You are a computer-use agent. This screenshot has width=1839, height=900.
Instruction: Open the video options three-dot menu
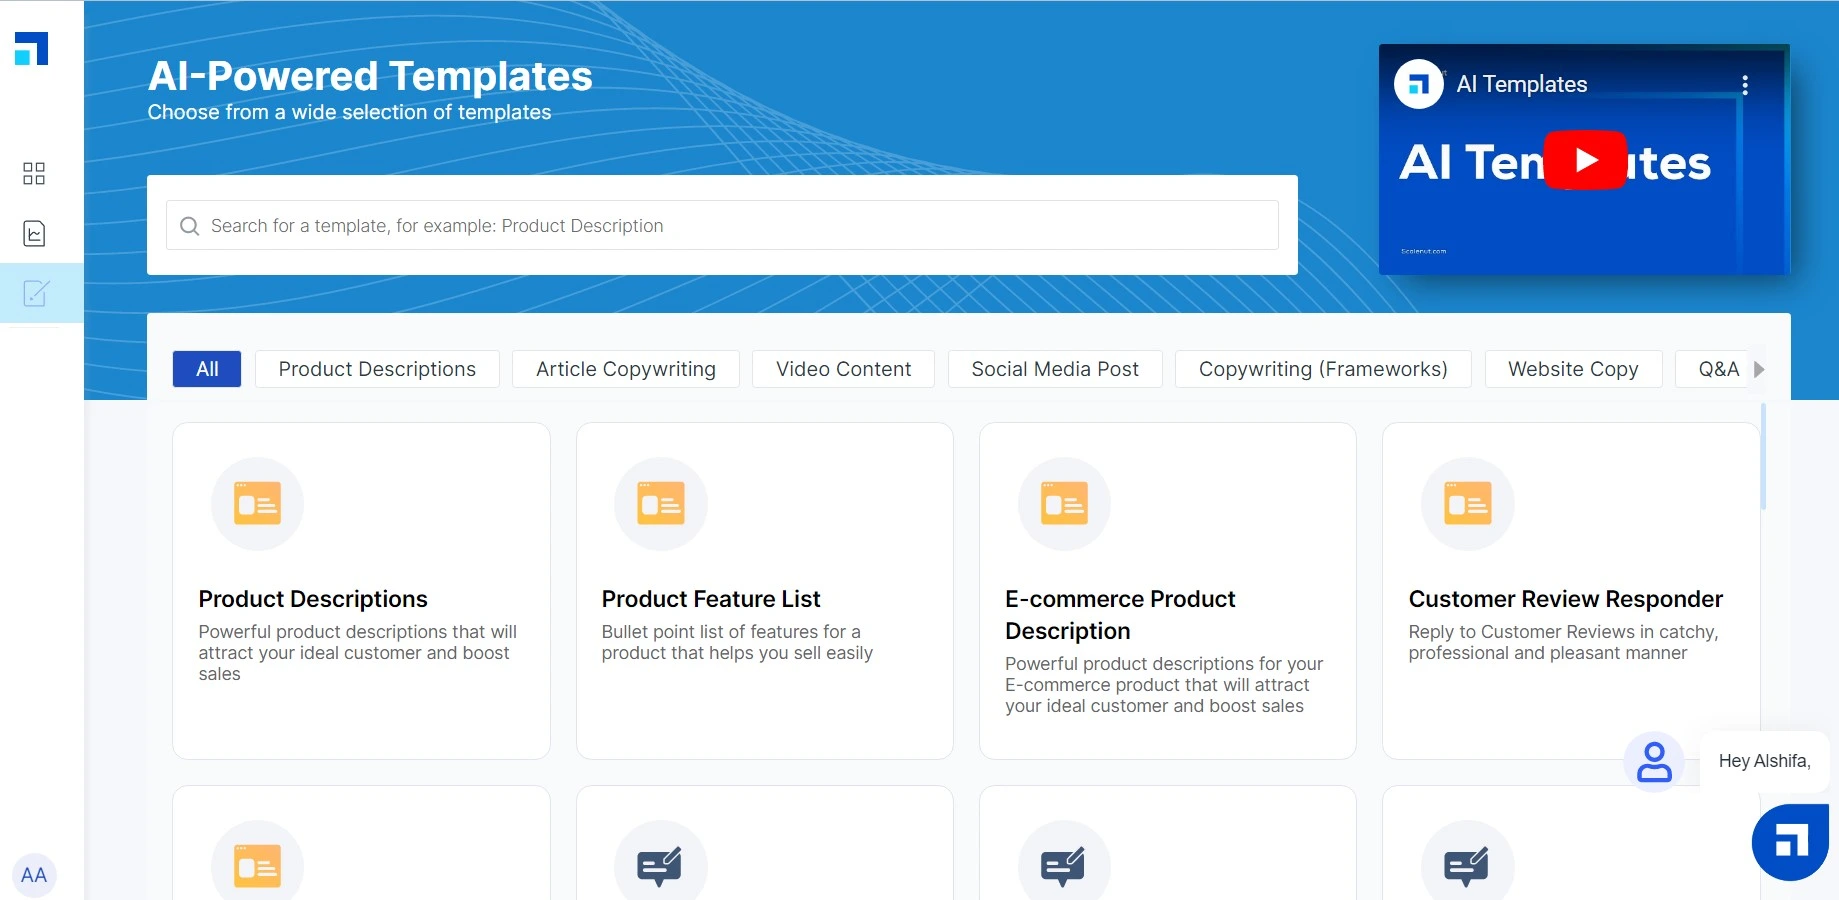click(x=1746, y=84)
